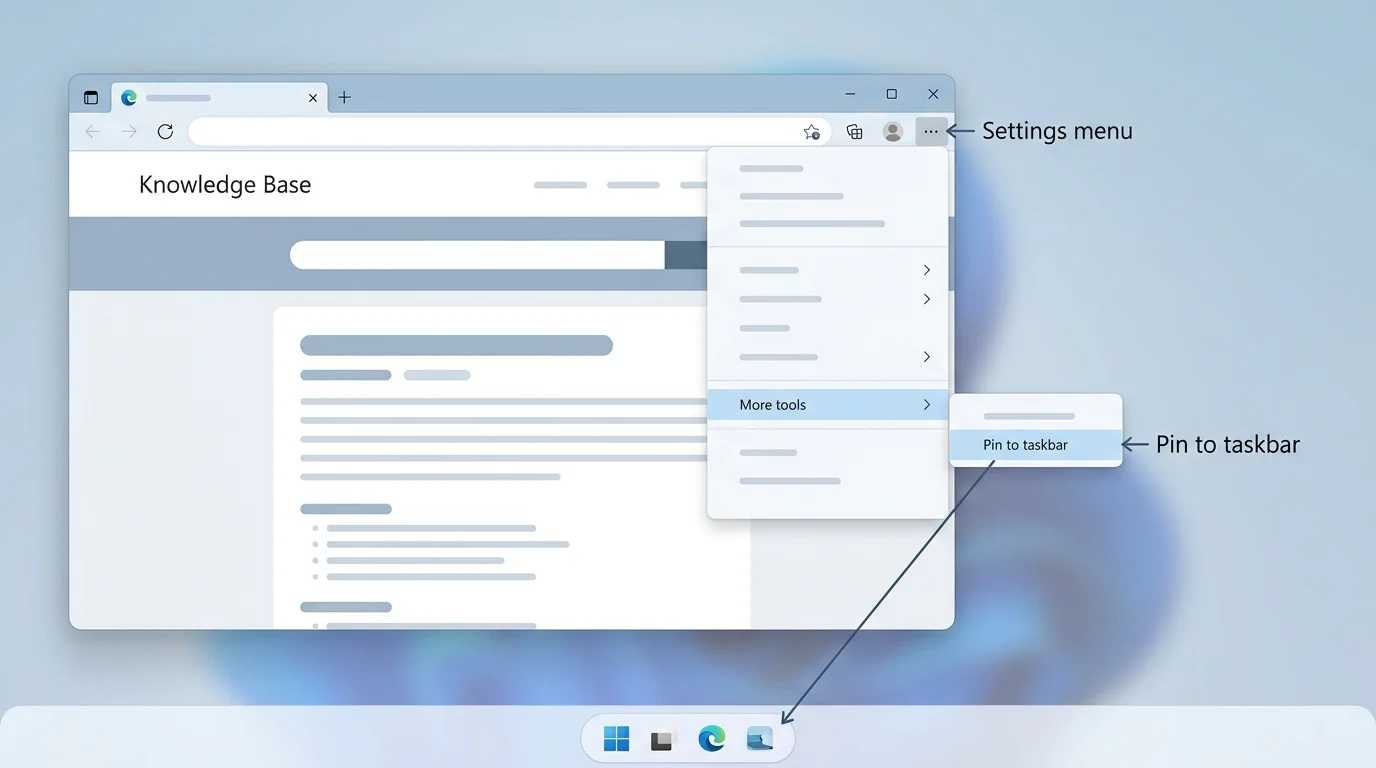Click the browser address bar
1376x768 pixels.
tap(509, 131)
